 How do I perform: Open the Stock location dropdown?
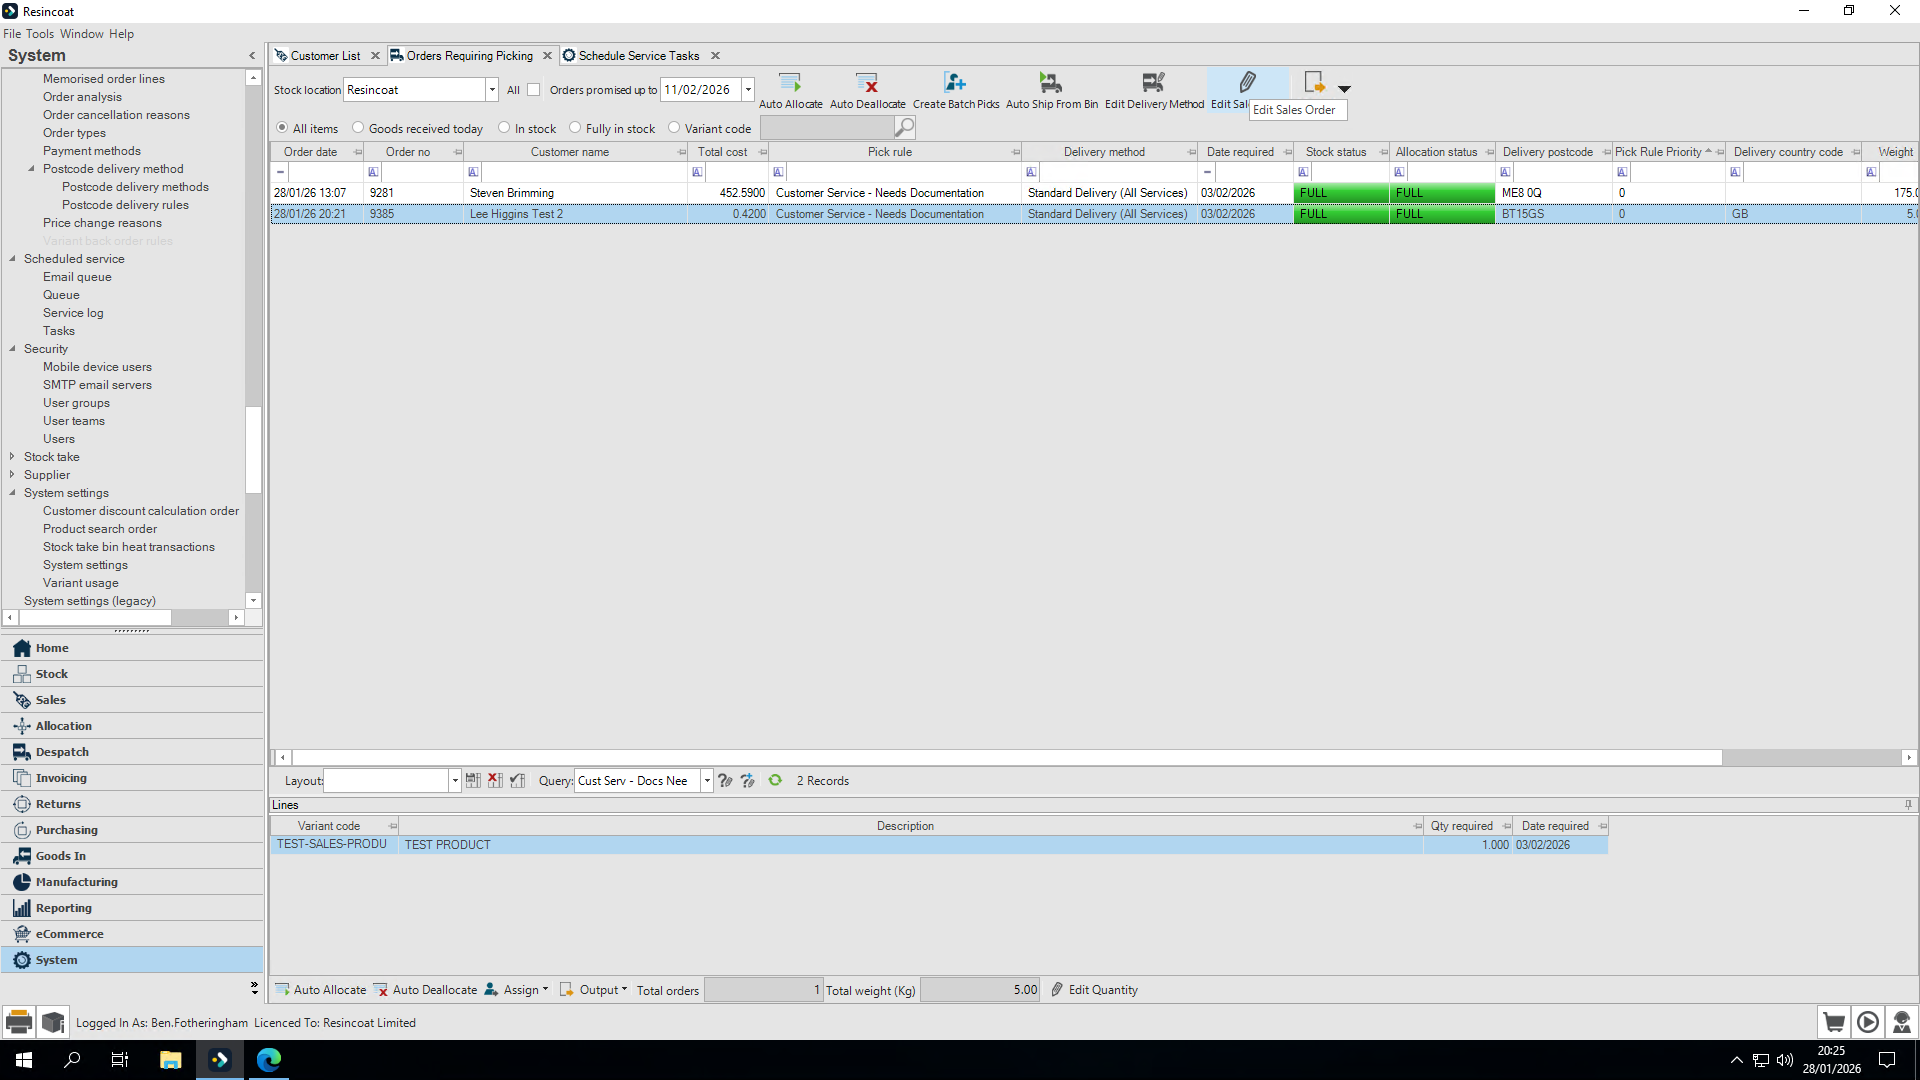click(492, 90)
